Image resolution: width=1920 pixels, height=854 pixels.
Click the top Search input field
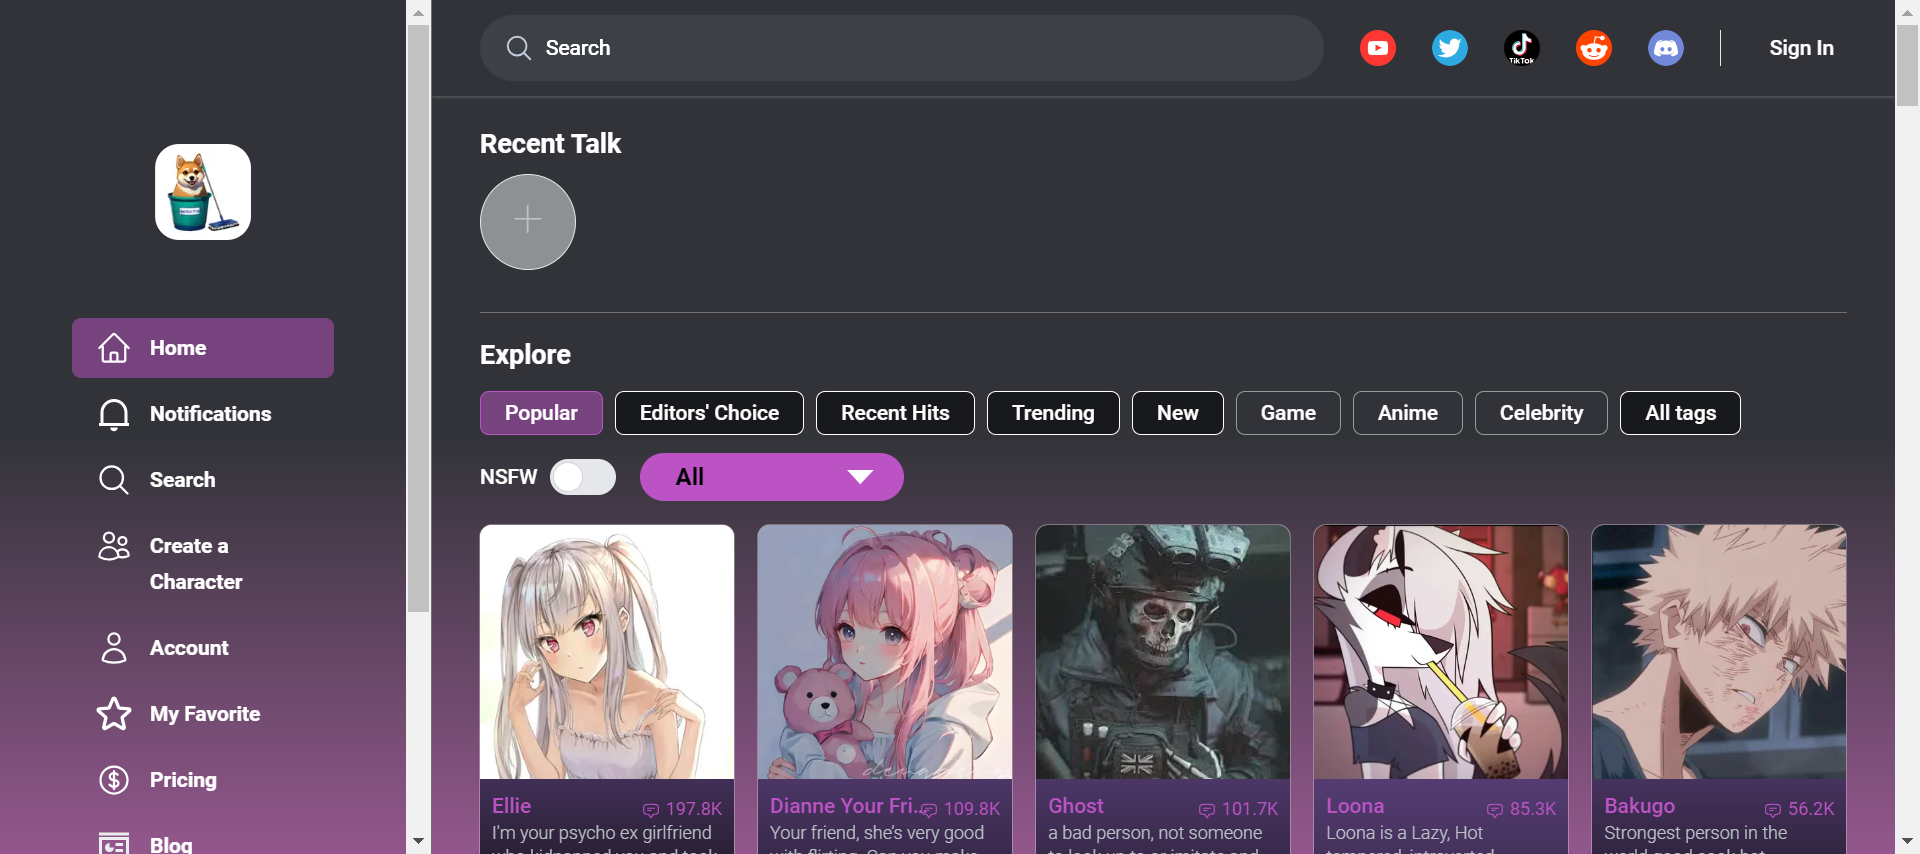click(902, 48)
